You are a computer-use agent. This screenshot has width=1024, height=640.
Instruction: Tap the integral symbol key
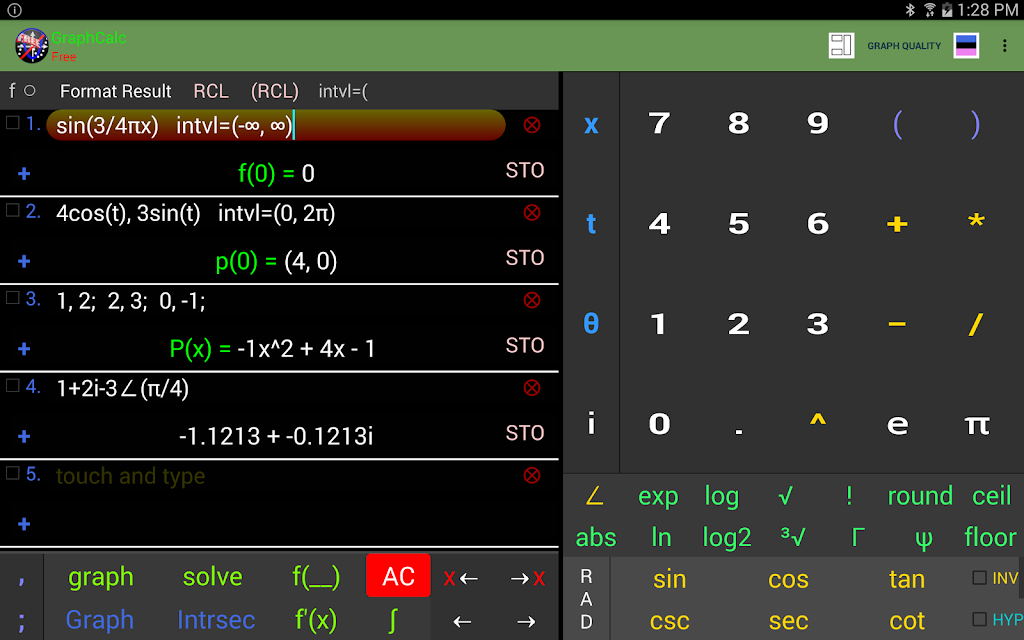392,620
